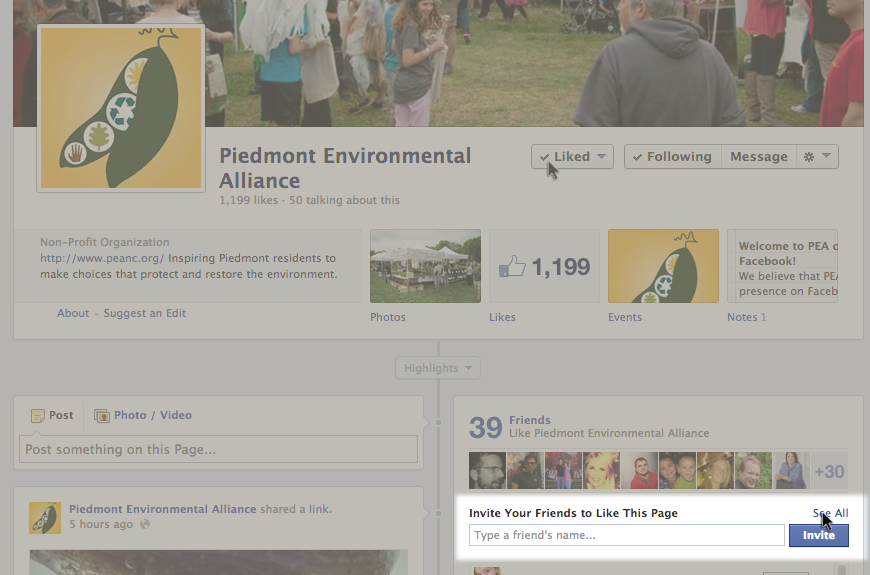Open the 5 hours ago timestamp
This screenshot has height=575, width=870.
[x=101, y=524]
